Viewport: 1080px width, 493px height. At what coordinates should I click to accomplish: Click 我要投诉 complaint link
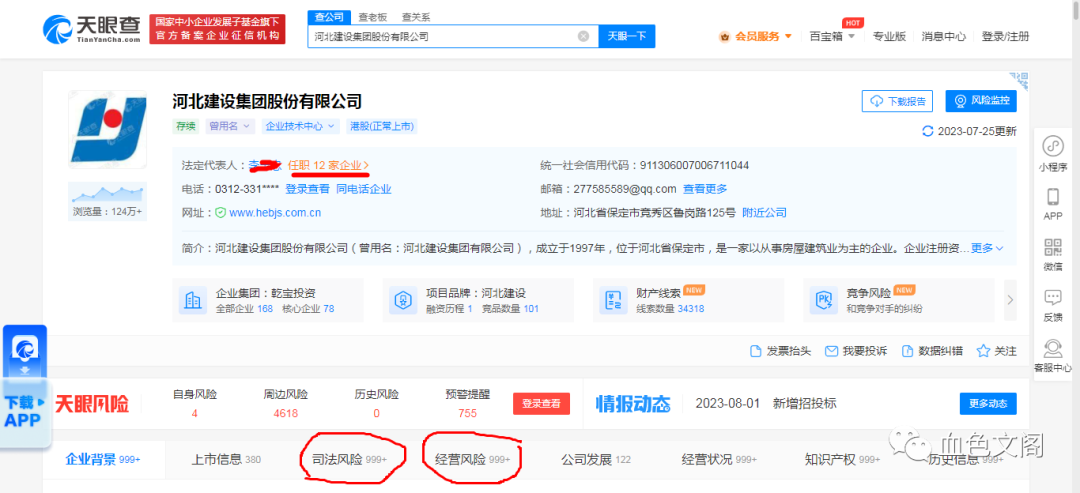pyautogui.click(x=855, y=351)
